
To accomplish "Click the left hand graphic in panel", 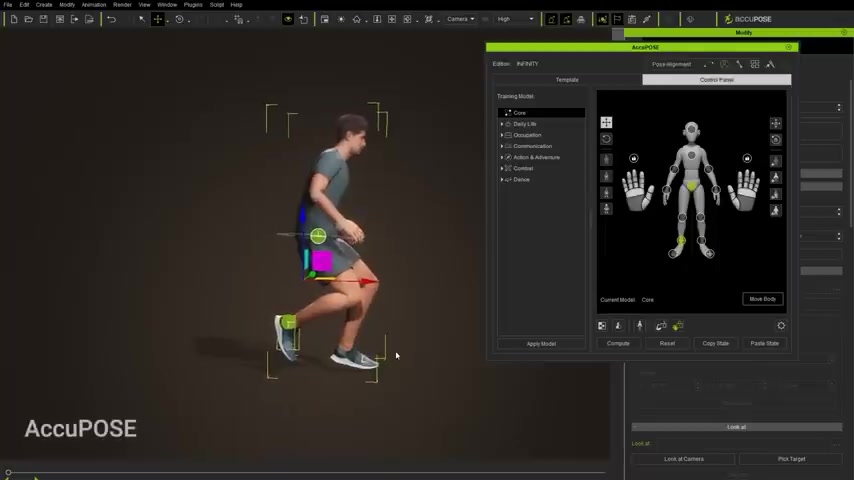I will point(638,190).
